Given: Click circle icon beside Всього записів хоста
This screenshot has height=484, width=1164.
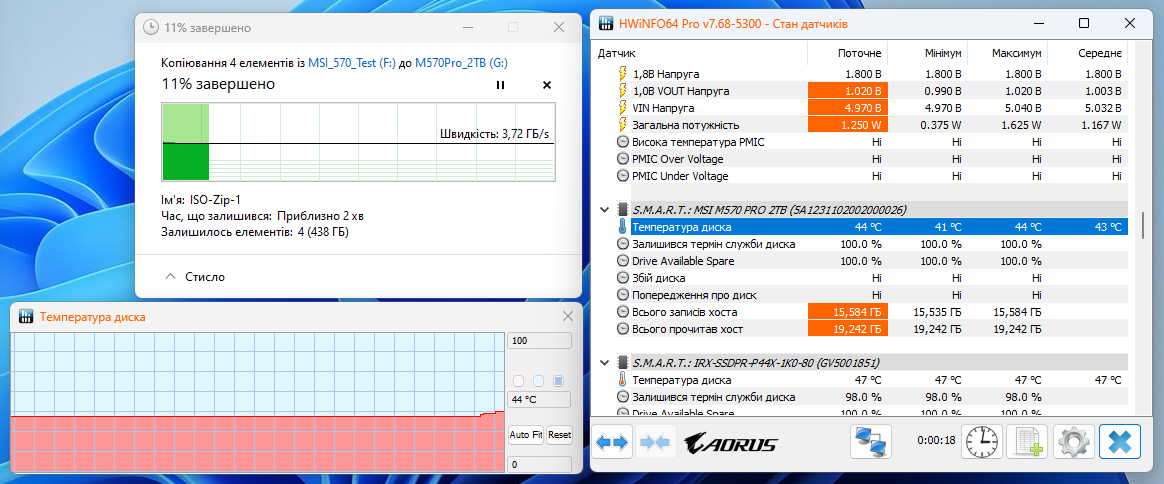Looking at the screenshot, I should 623,312.
